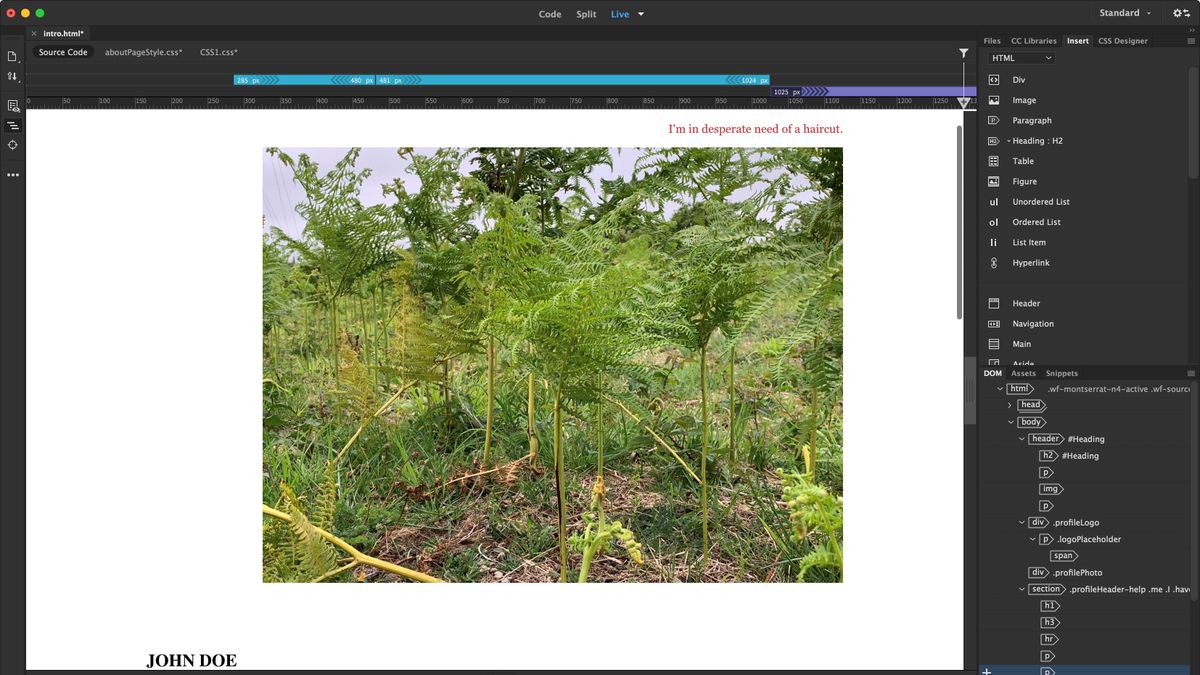Open the three-dots Customize Toolbar icon
1200x675 pixels.
13,174
